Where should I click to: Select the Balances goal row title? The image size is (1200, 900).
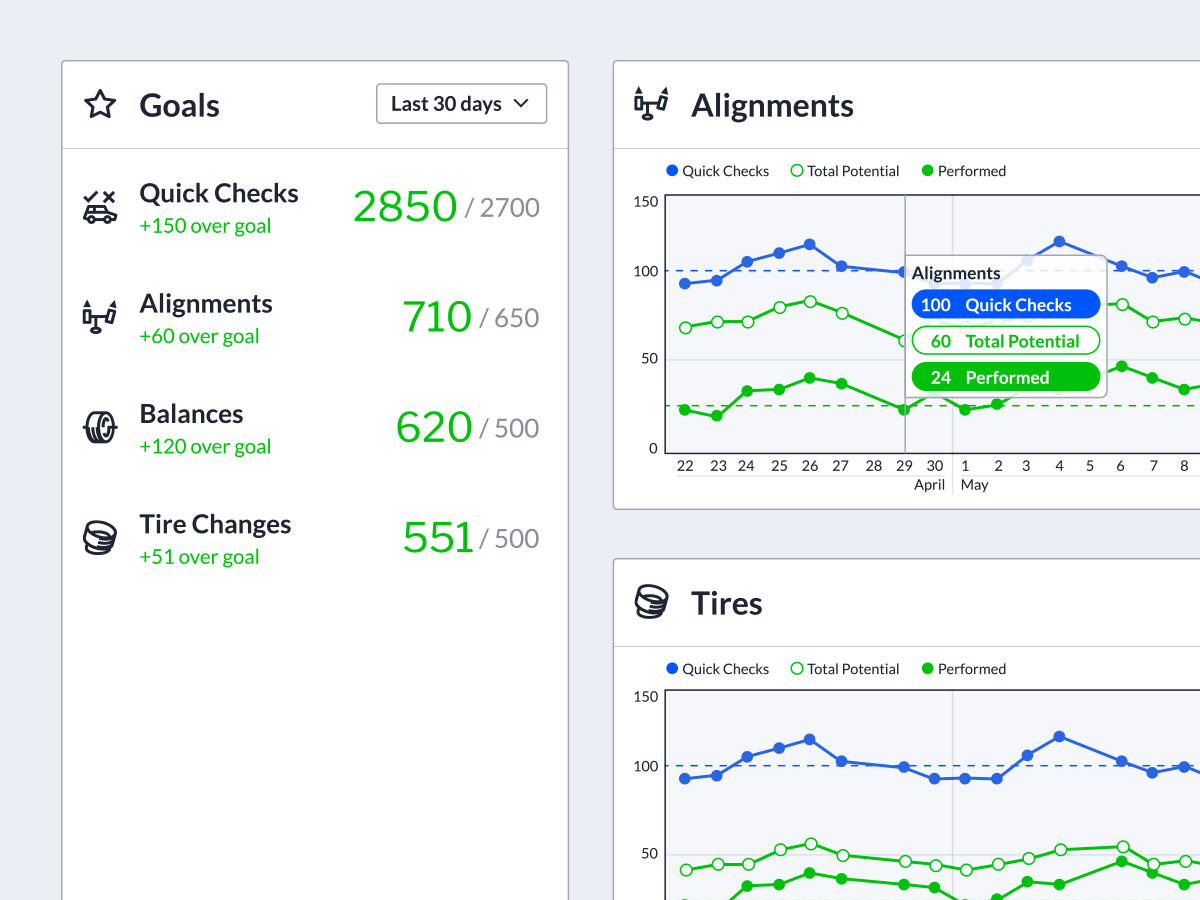(x=191, y=414)
